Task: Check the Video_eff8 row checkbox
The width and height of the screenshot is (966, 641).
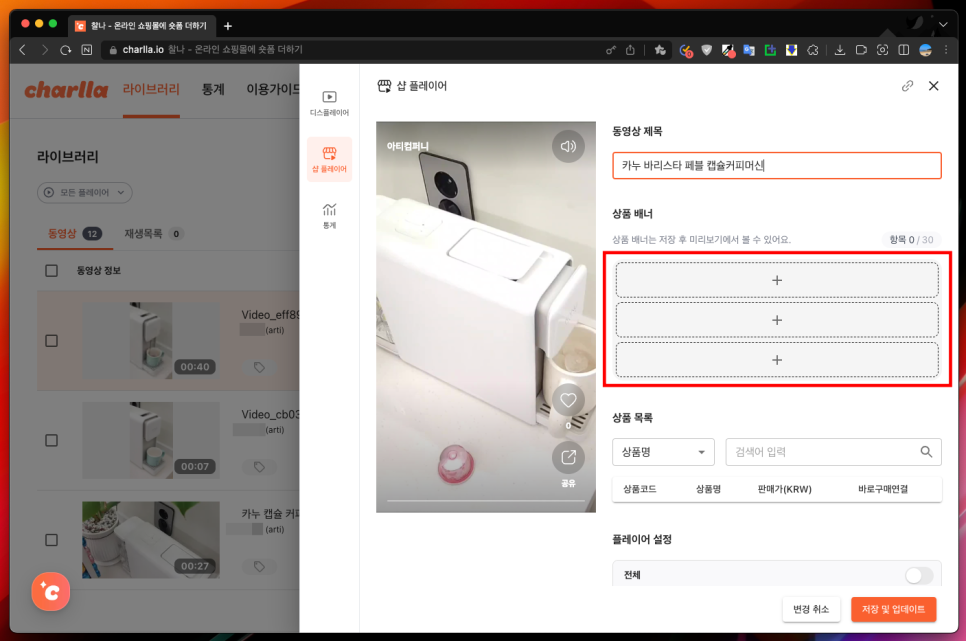Action: [52, 341]
